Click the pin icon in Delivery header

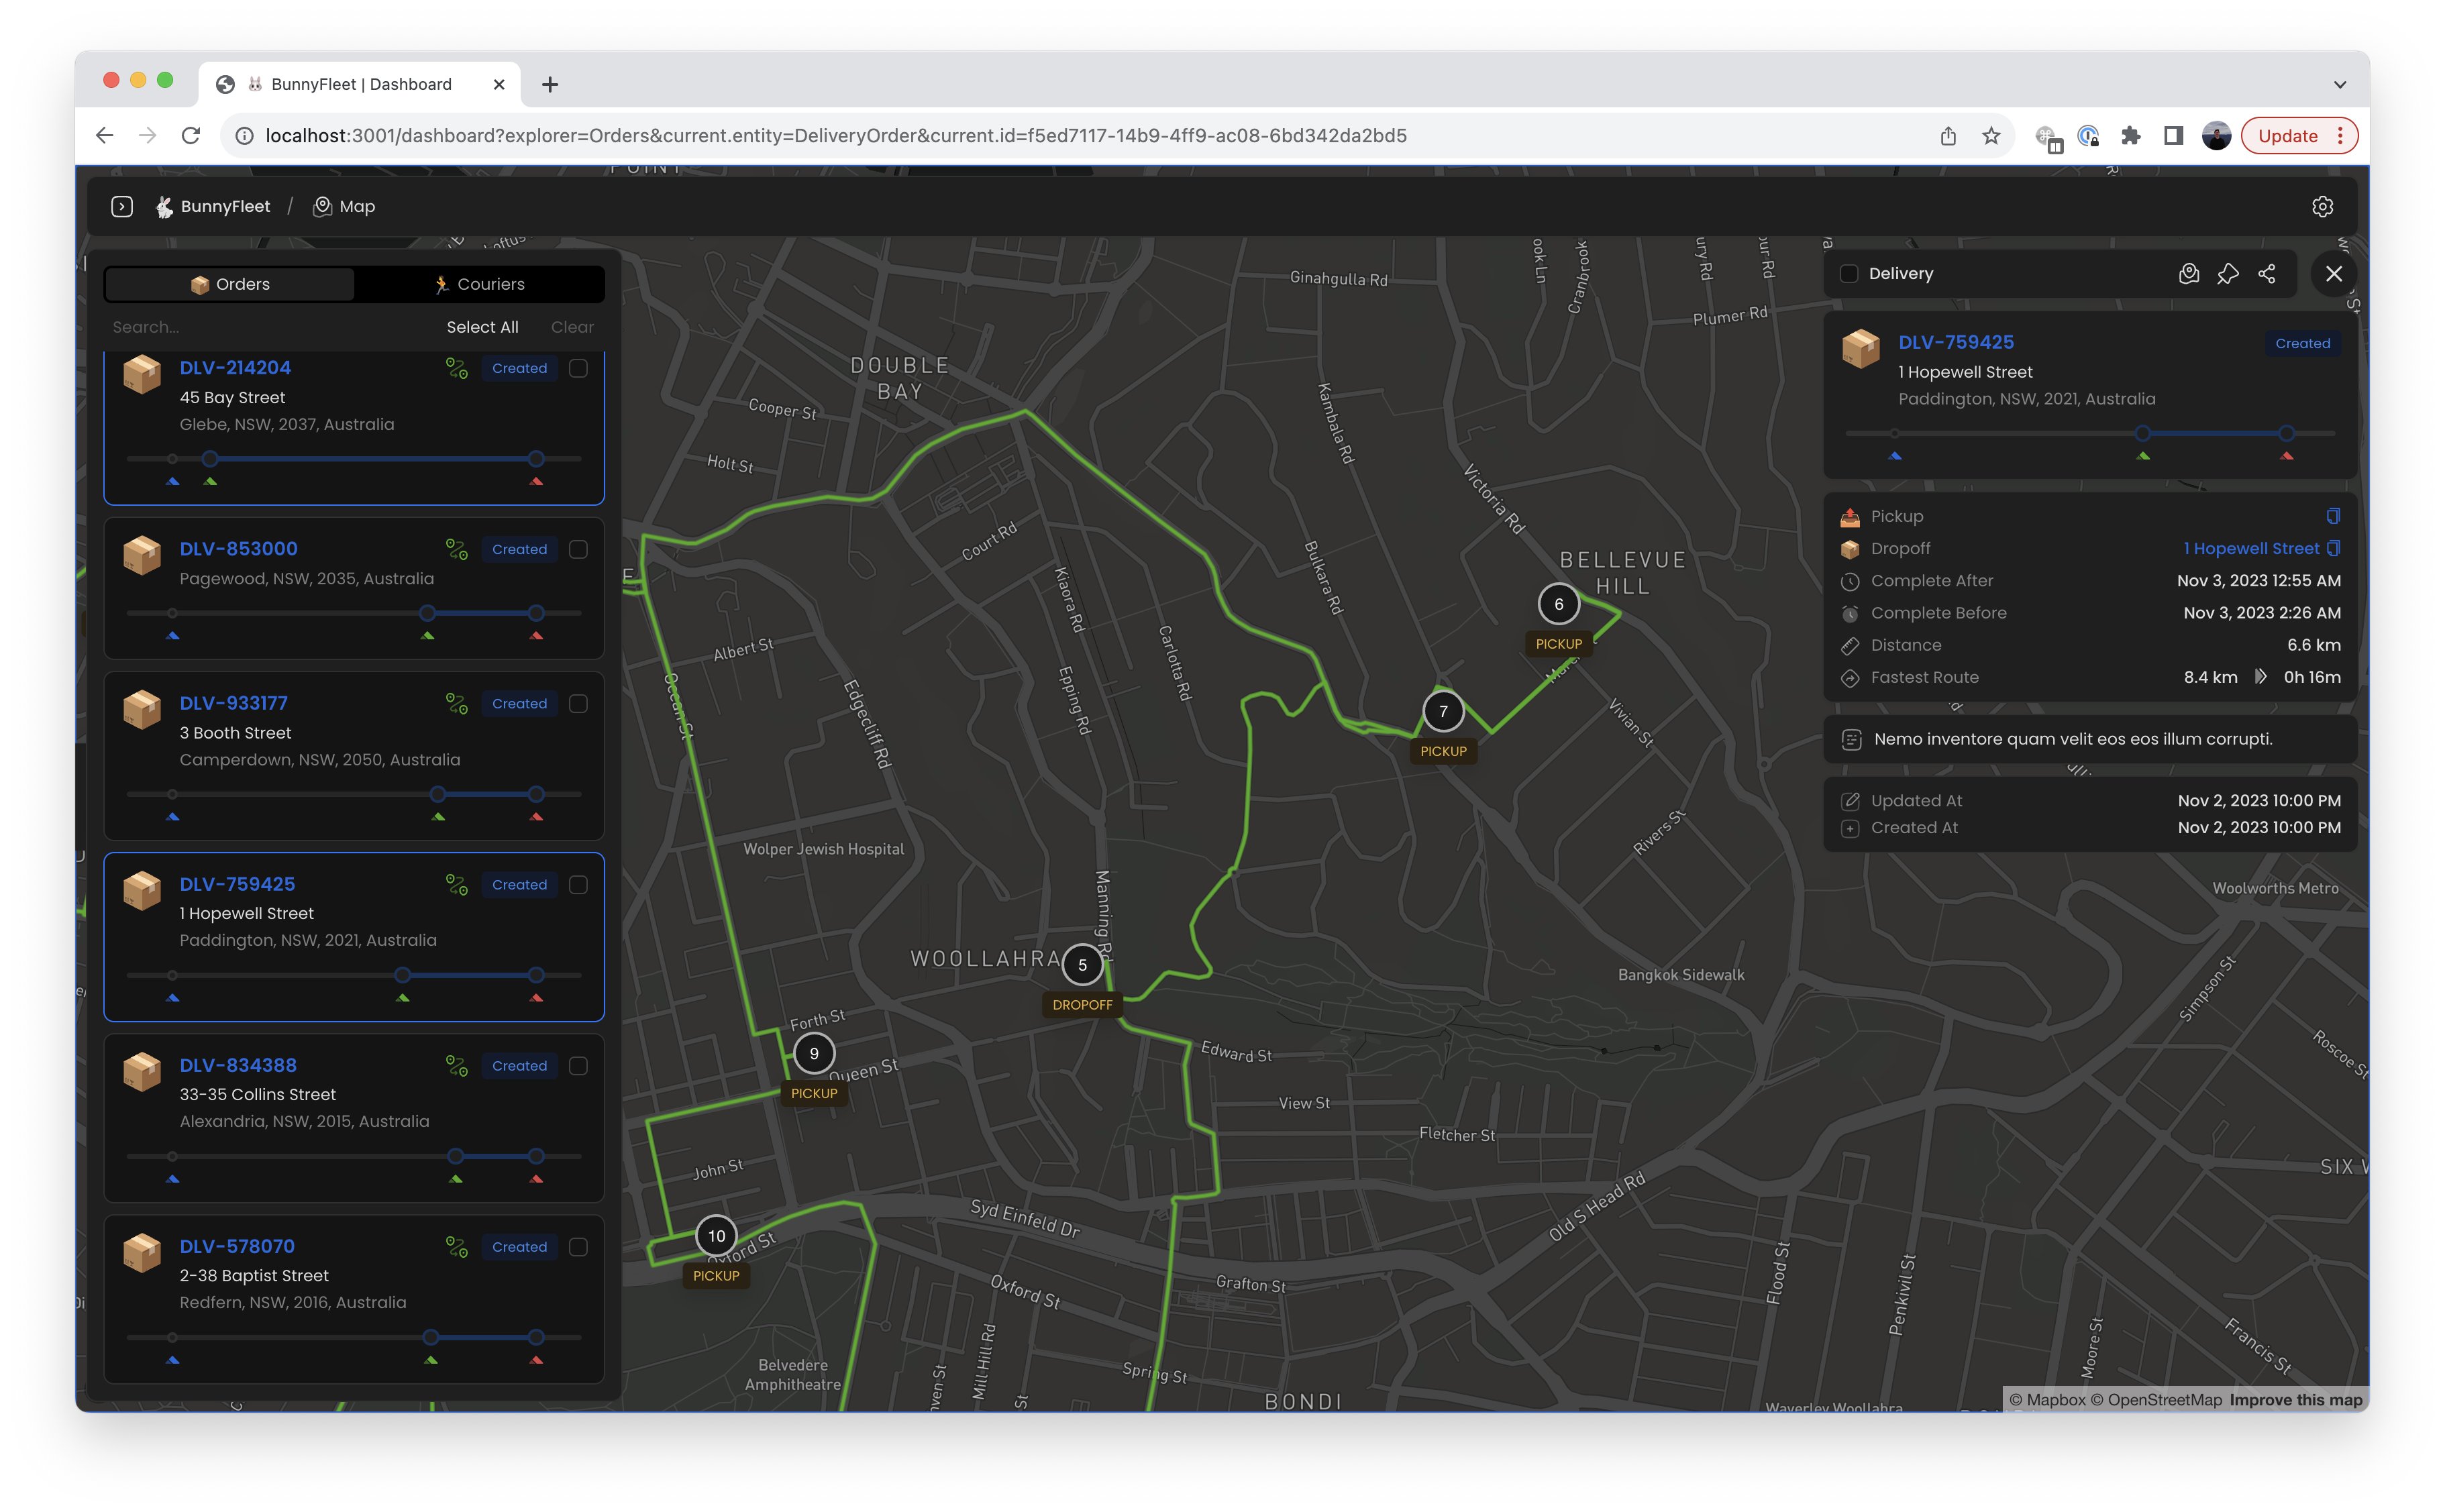pyautogui.click(x=2227, y=274)
